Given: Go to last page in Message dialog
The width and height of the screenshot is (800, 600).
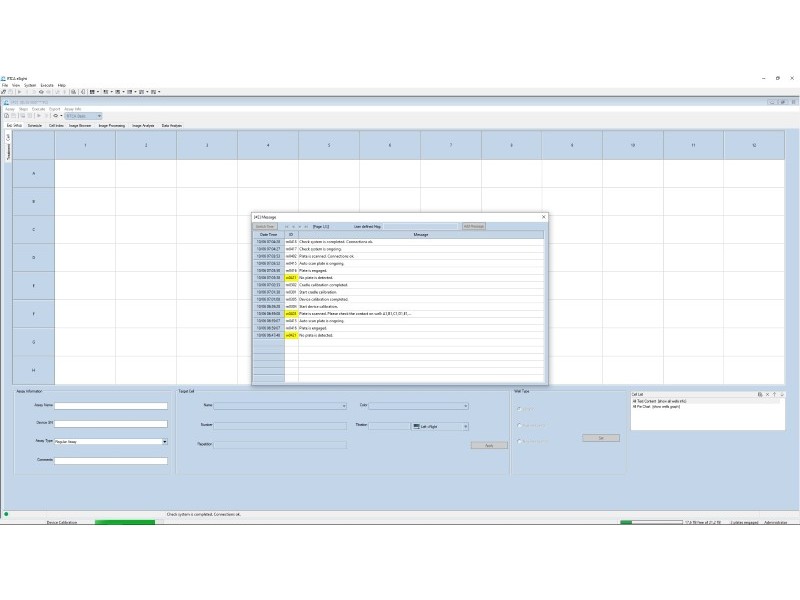Looking at the screenshot, I should pyautogui.click(x=306, y=227).
